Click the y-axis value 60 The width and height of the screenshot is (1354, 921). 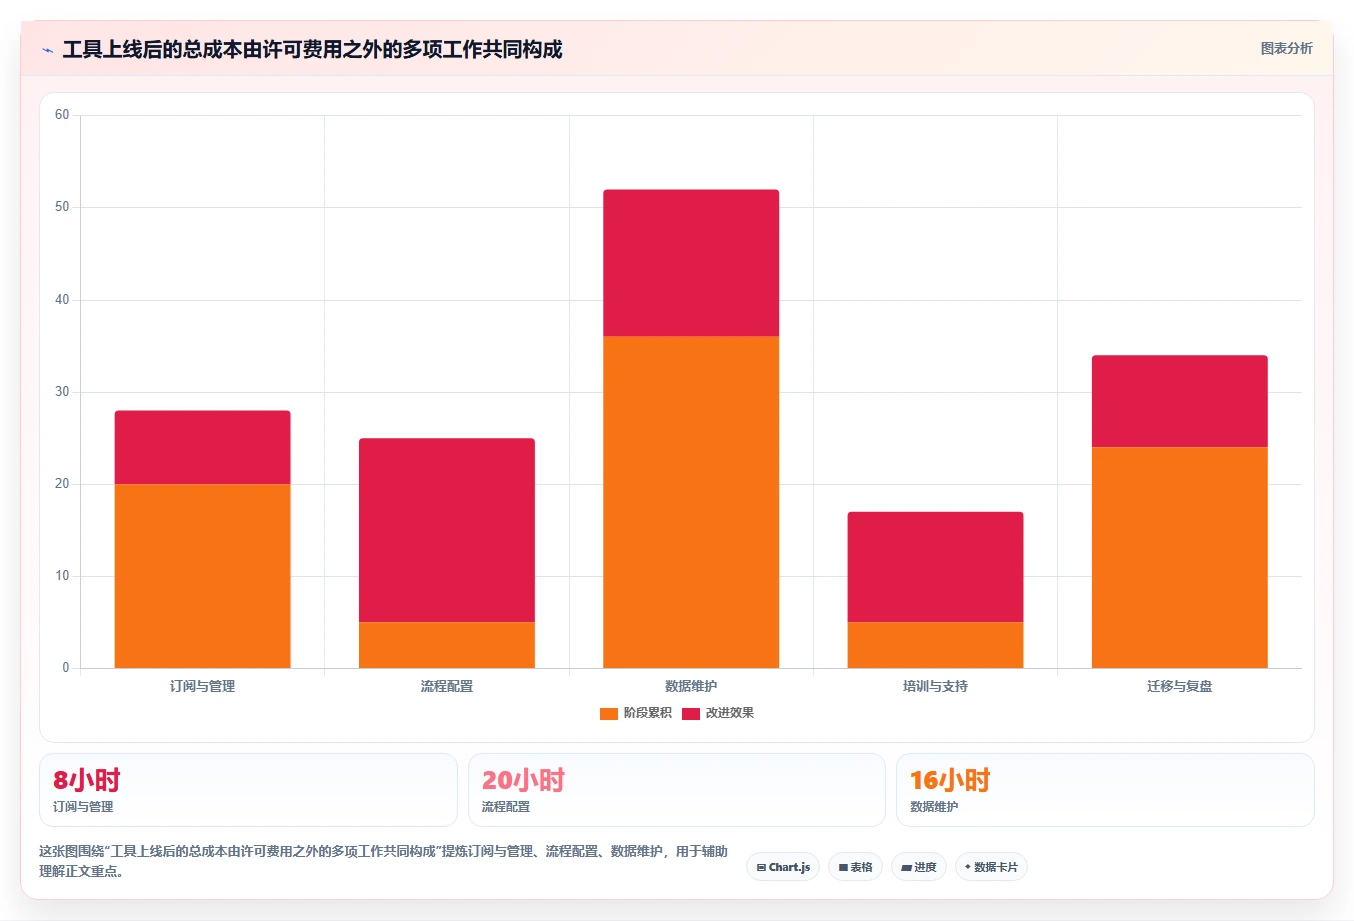pyautogui.click(x=62, y=115)
